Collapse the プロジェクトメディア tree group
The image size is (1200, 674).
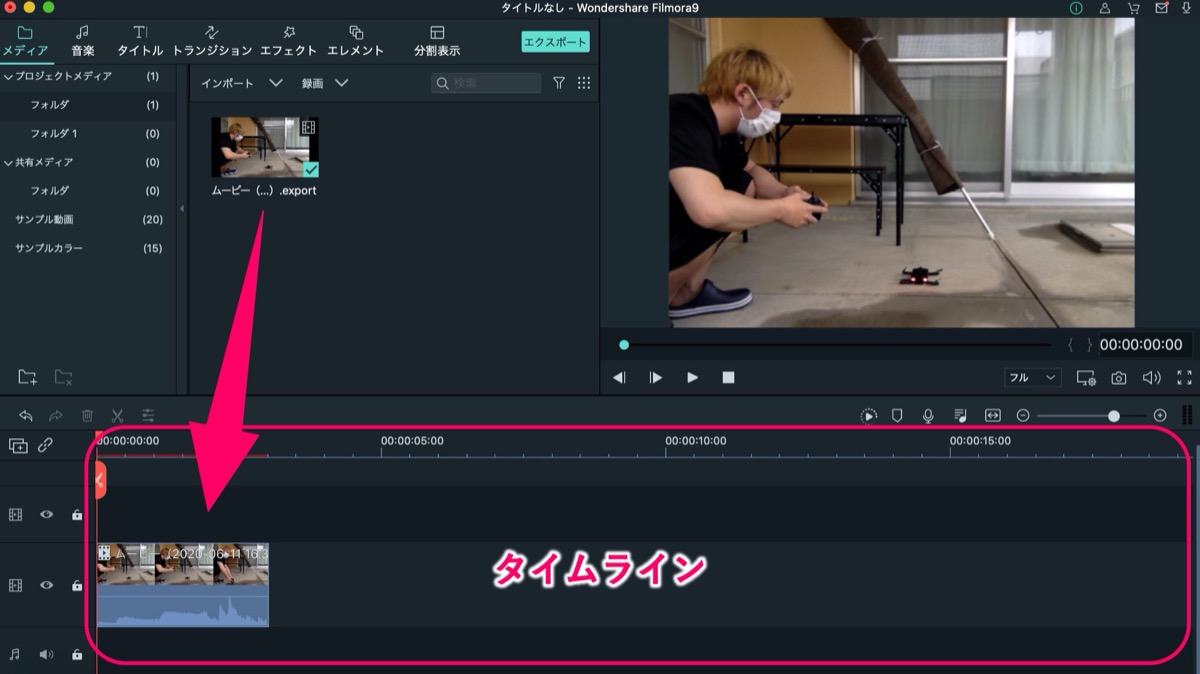(8, 77)
